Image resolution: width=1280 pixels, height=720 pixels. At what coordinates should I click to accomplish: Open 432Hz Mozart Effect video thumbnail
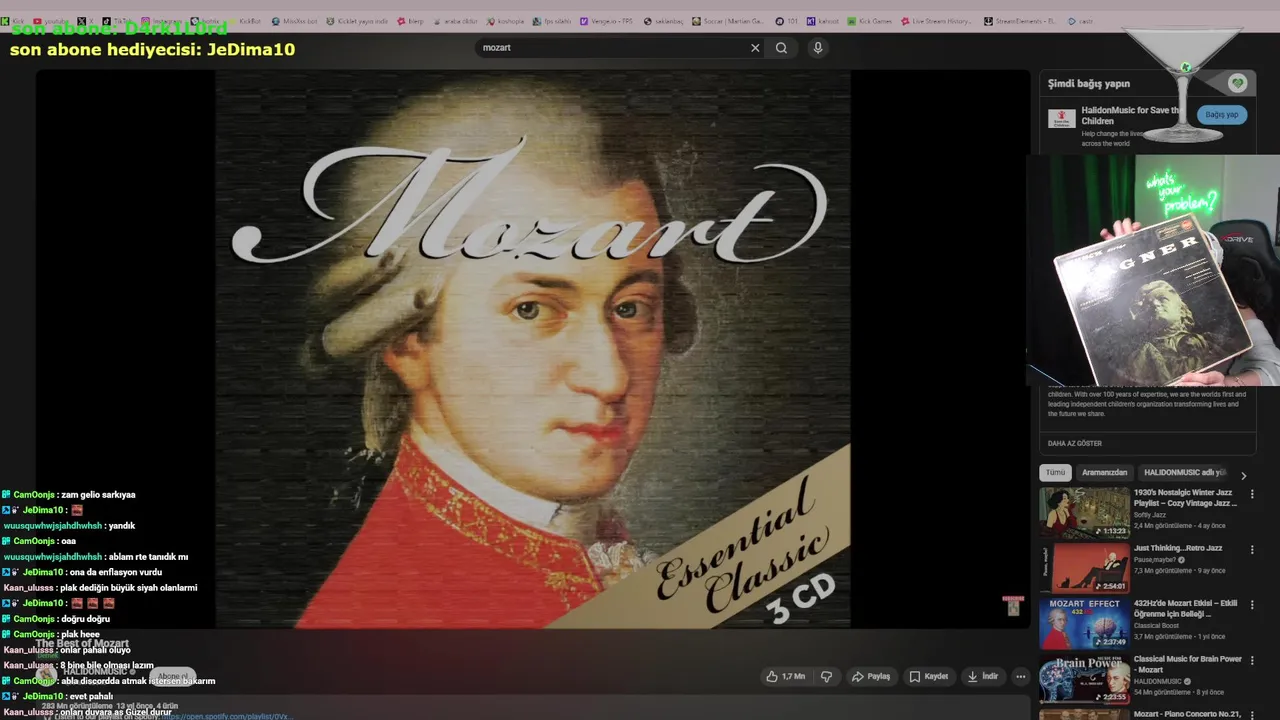pyautogui.click(x=1084, y=623)
